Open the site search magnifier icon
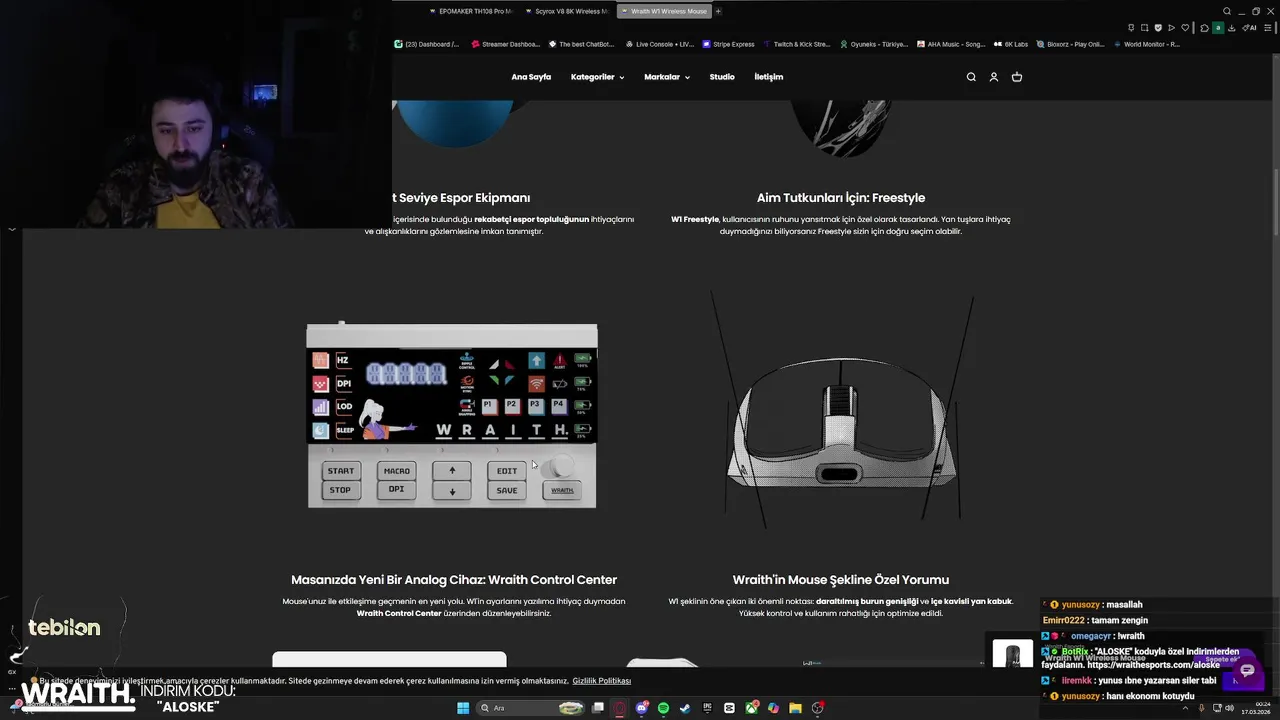 tap(971, 77)
